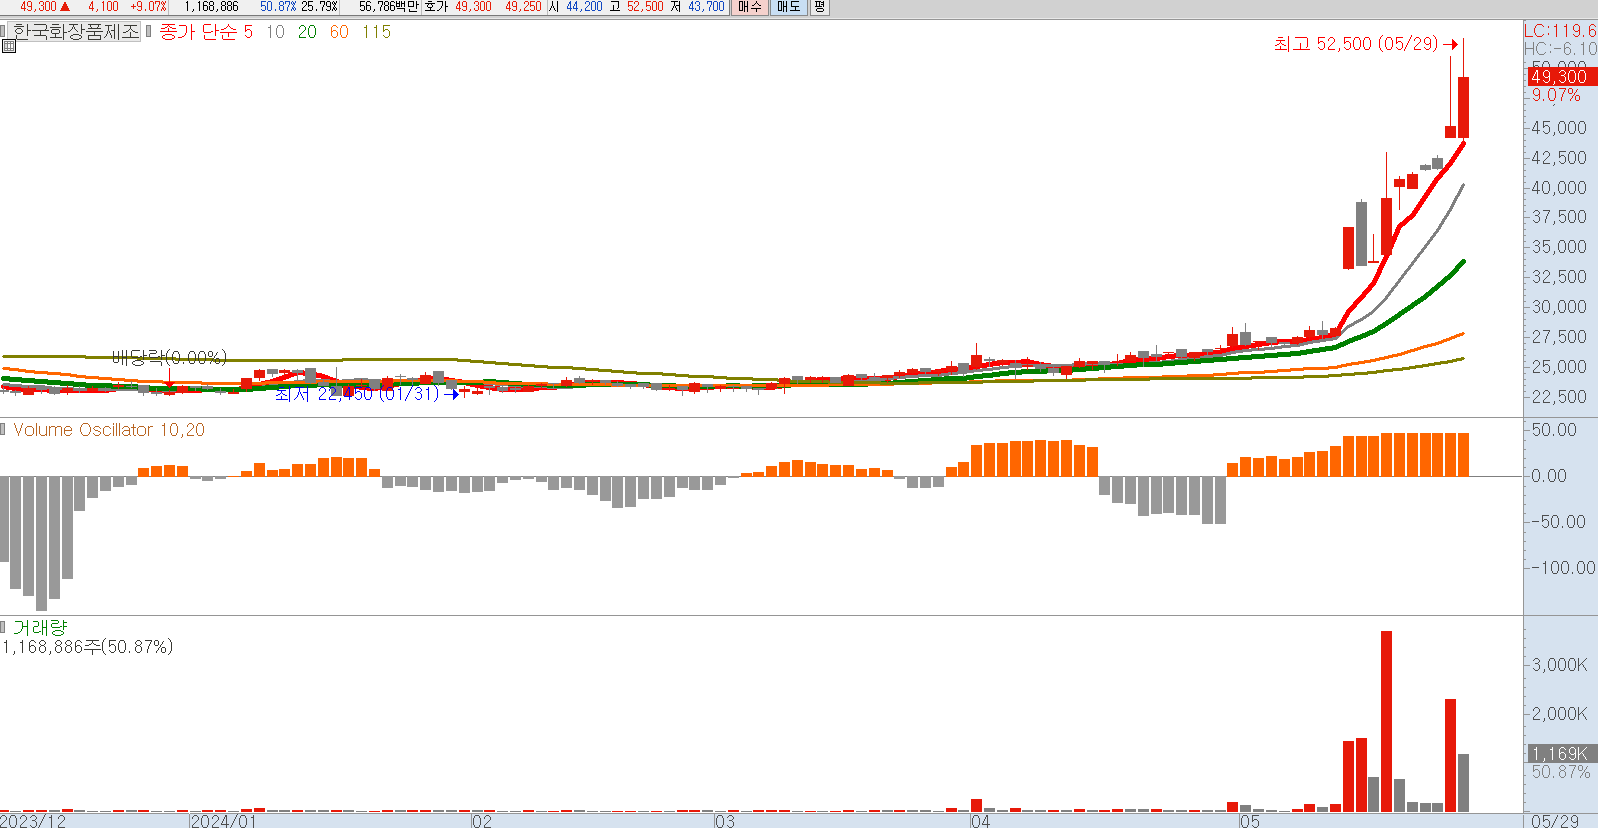Viewport: 1598px width, 828px height.
Task: Click the 05/29 date at axis corner
Action: 1555,821
